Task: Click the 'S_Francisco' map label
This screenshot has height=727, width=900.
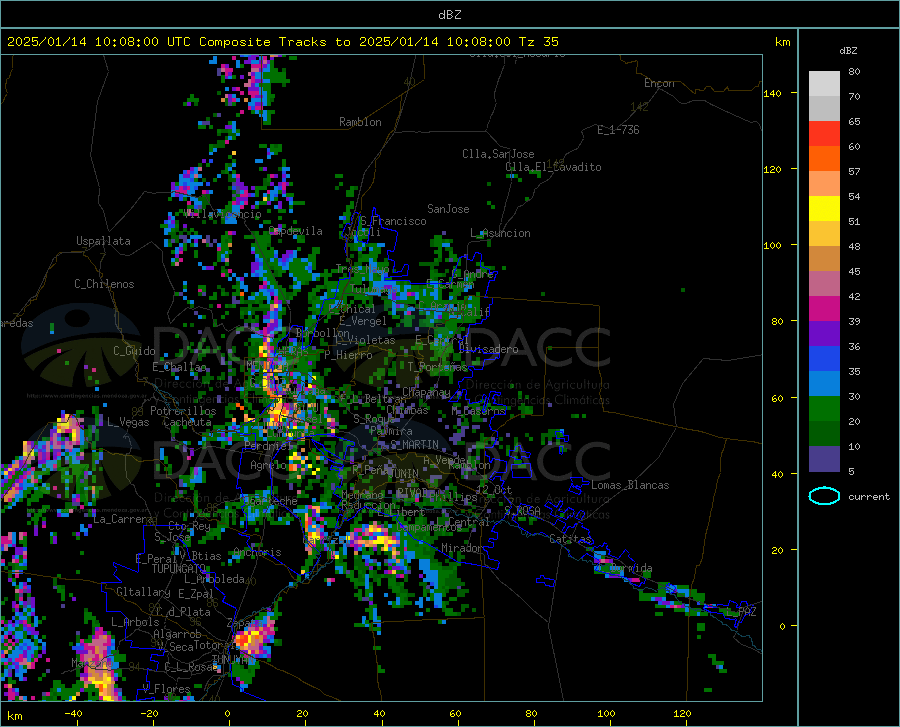Action: (393, 221)
